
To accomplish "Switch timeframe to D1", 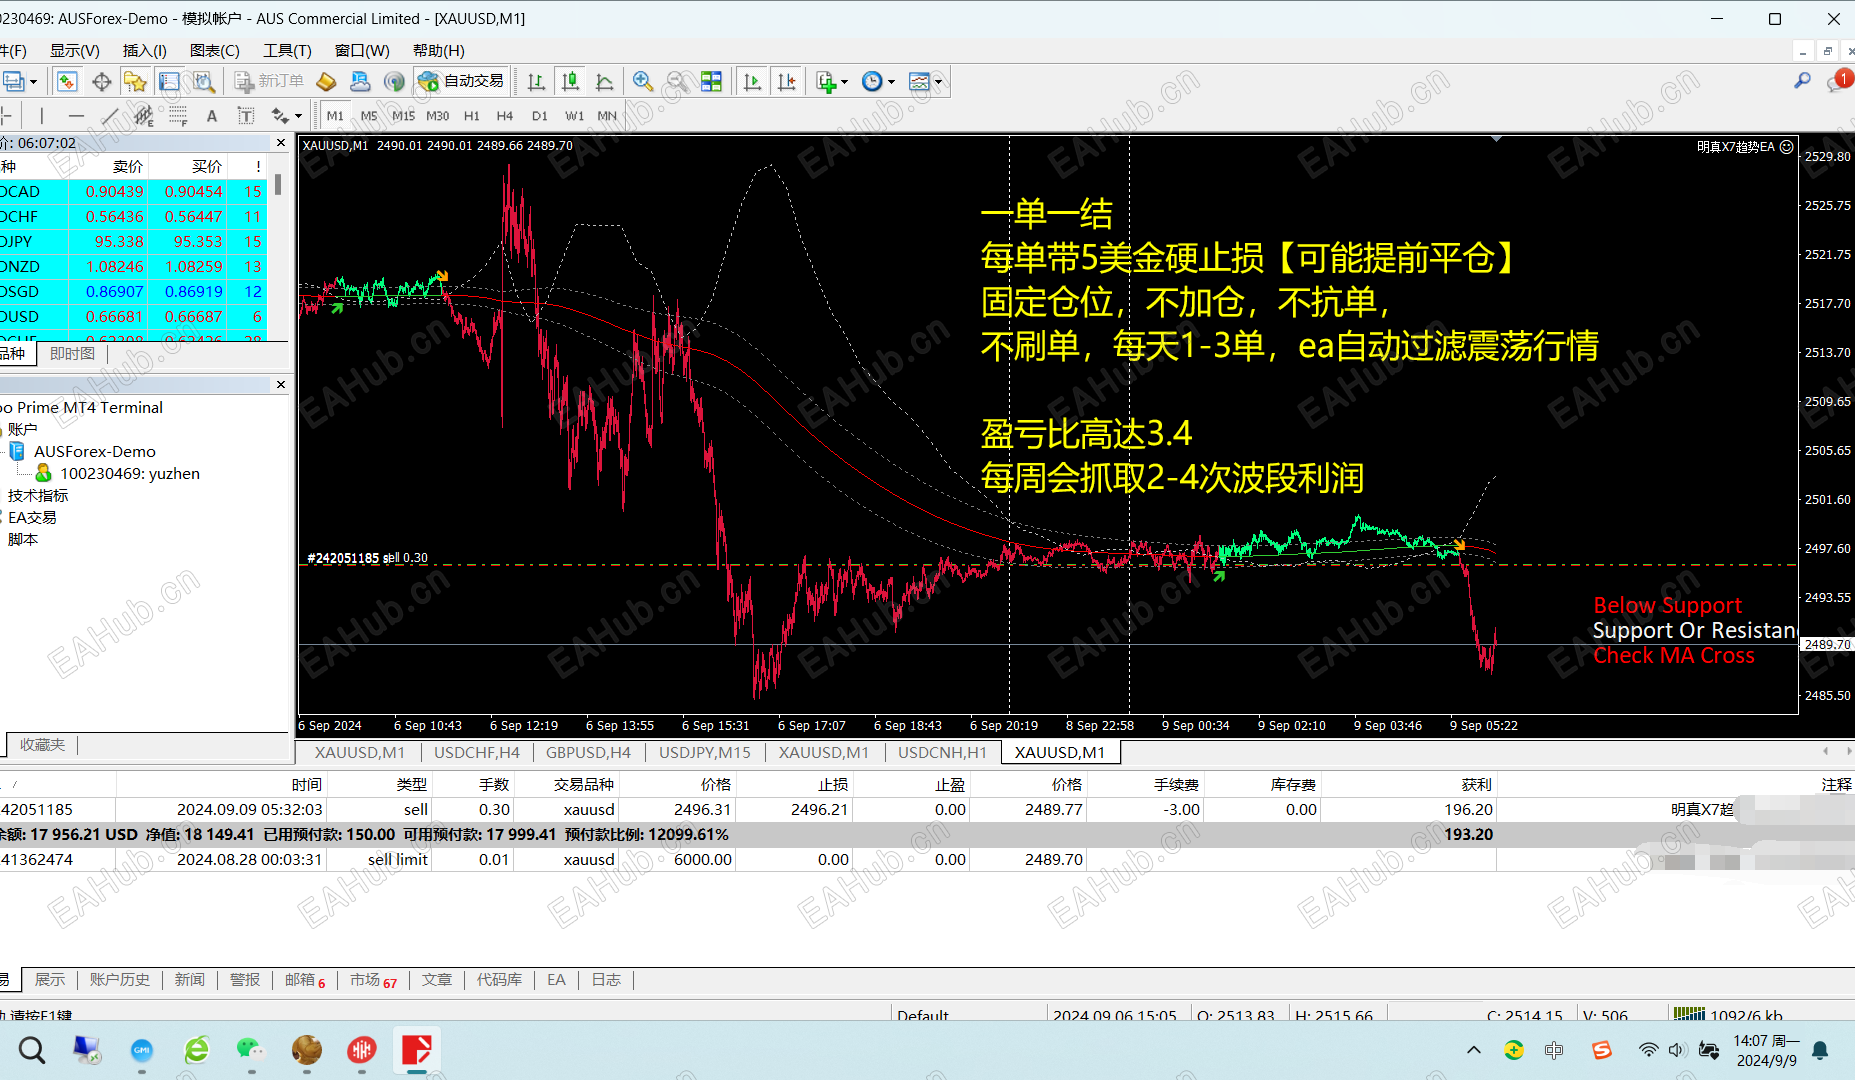I will [x=540, y=116].
